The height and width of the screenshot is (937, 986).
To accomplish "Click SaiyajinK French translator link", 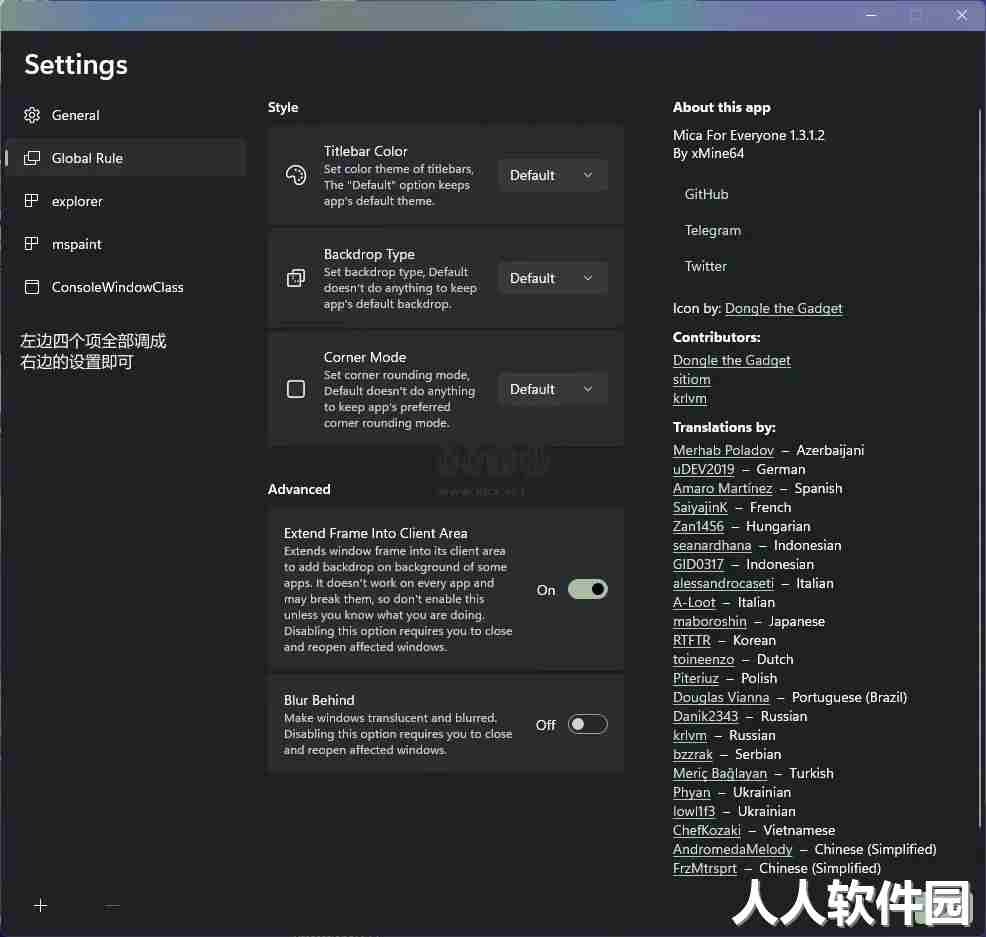I will click(700, 507).
